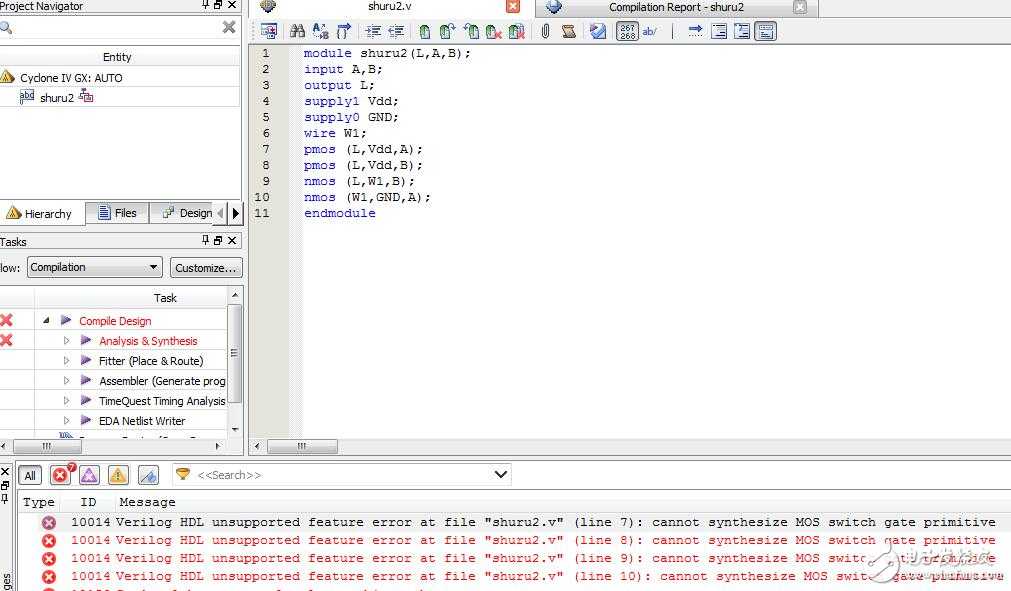Clear the Project Navigator search with X
This screenshot has height=591, width=1011.
click(x=229, y=27)
